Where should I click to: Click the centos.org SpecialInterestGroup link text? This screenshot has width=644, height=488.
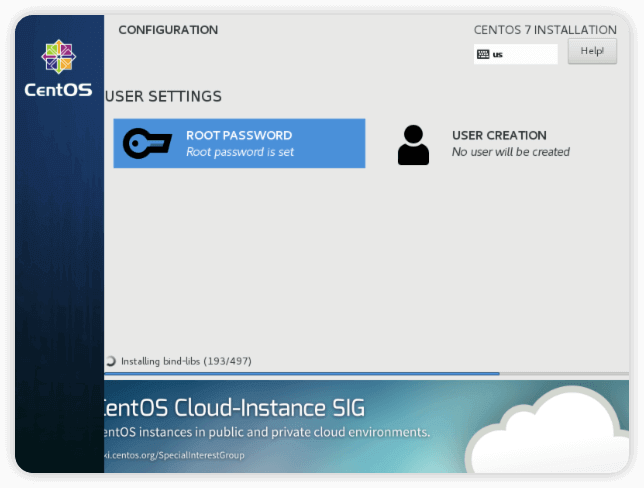click(174, 455)
